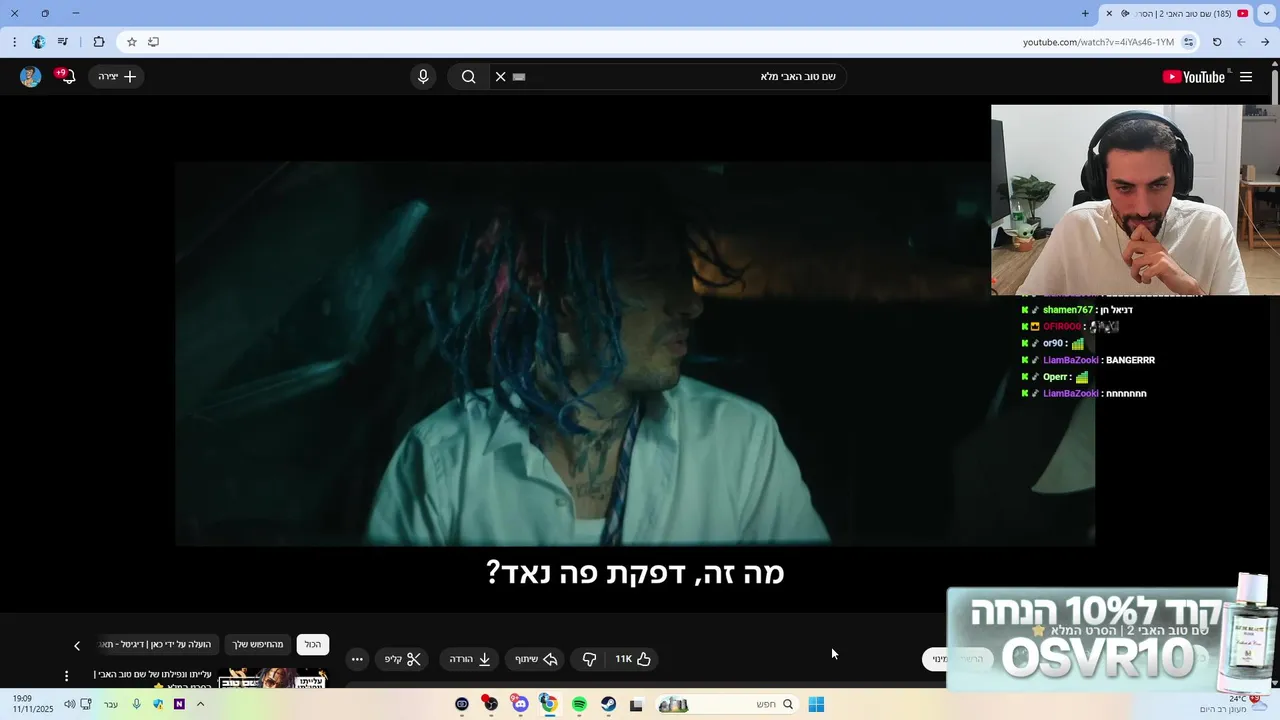Open the volume speaker tray icon
The width and height of the screenshot is (1280, 720).
pyautogui.click(x=69, y=705)
